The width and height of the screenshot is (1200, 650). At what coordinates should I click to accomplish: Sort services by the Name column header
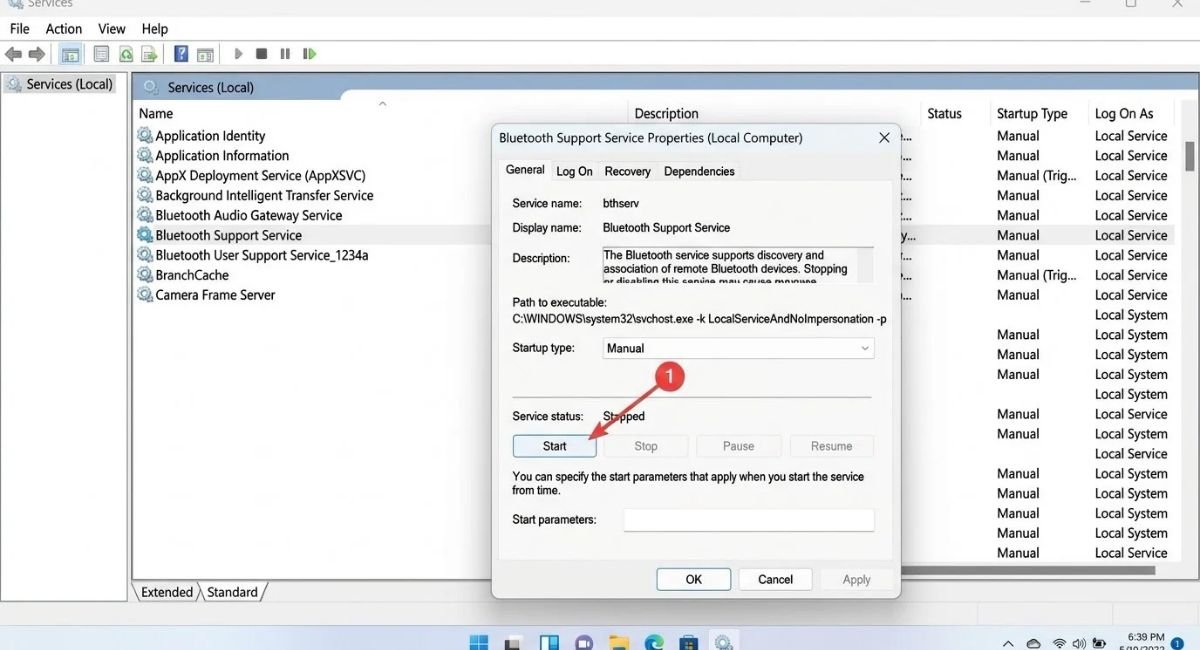click(x=156, y=113)
